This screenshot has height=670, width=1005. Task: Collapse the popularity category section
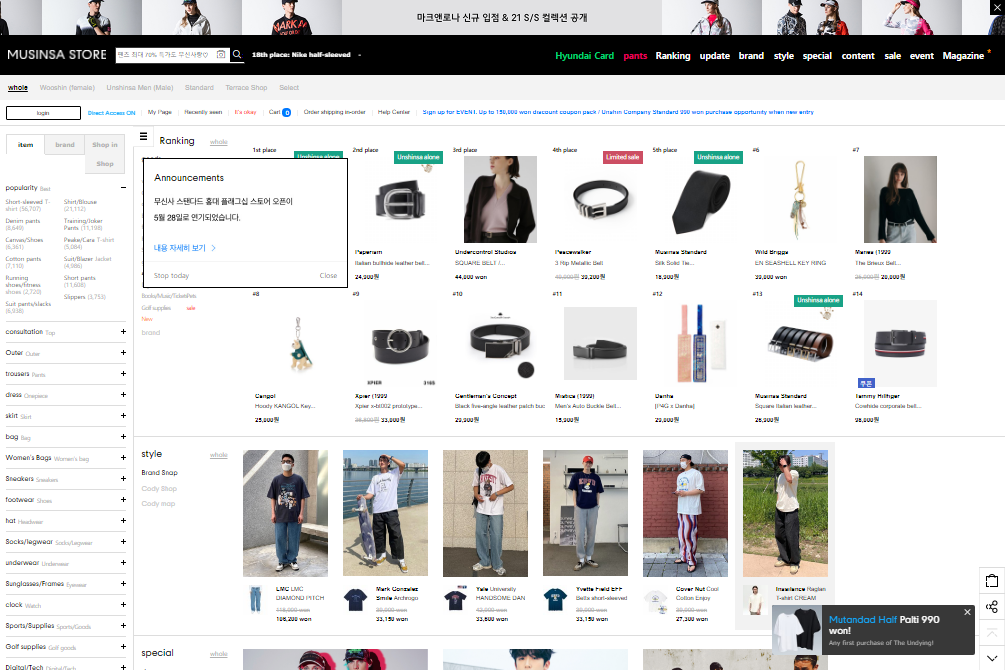(x=123, y=187)
